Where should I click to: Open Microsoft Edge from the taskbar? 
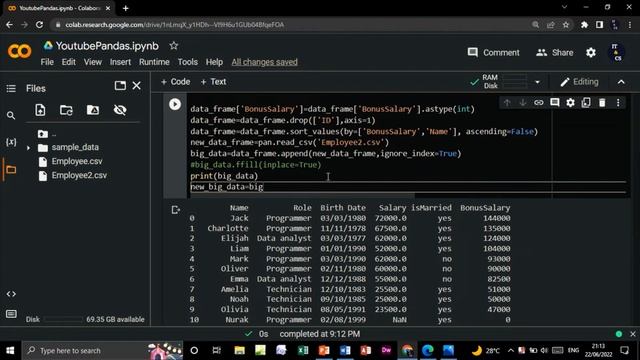tap(428, 350)
